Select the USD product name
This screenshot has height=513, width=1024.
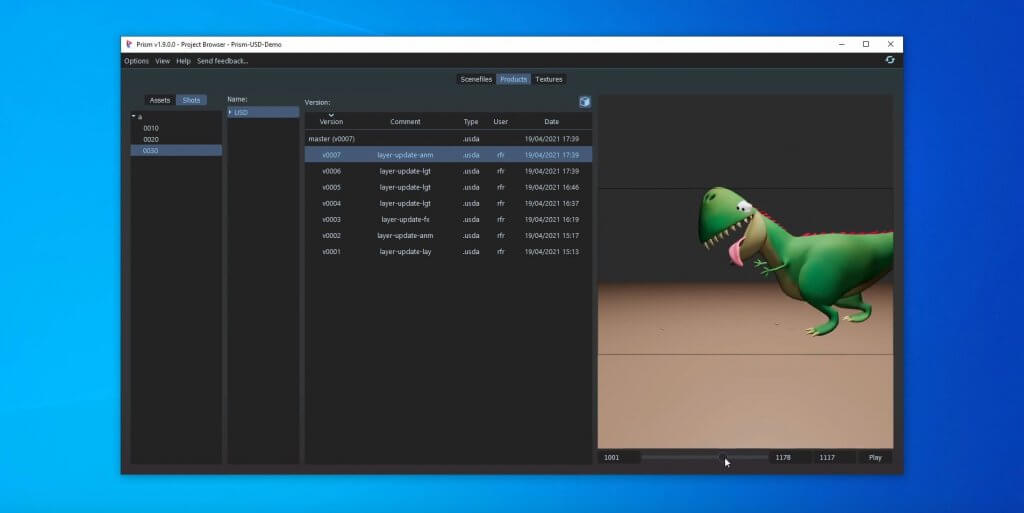[x=241, y=112]
